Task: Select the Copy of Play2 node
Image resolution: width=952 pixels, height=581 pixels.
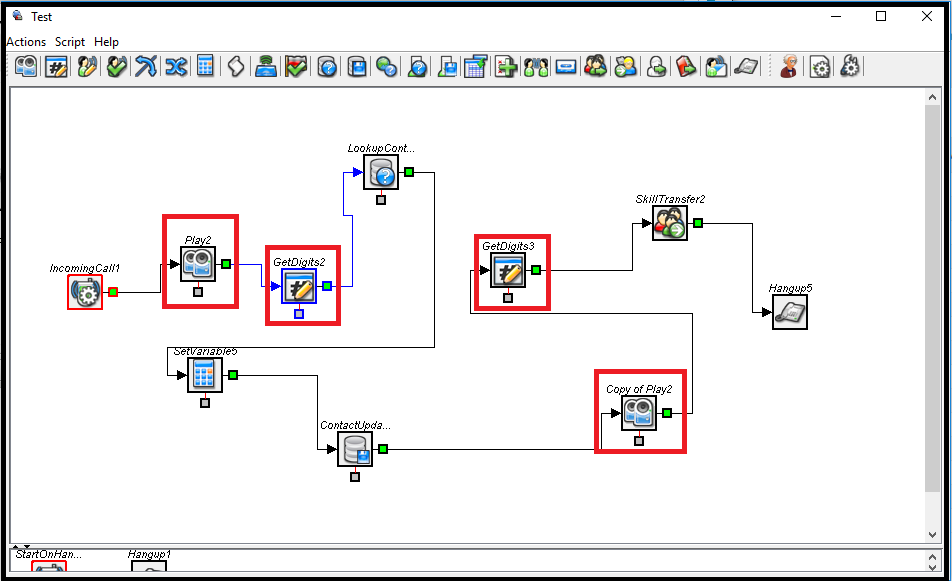Action: (x=639, y=413)
